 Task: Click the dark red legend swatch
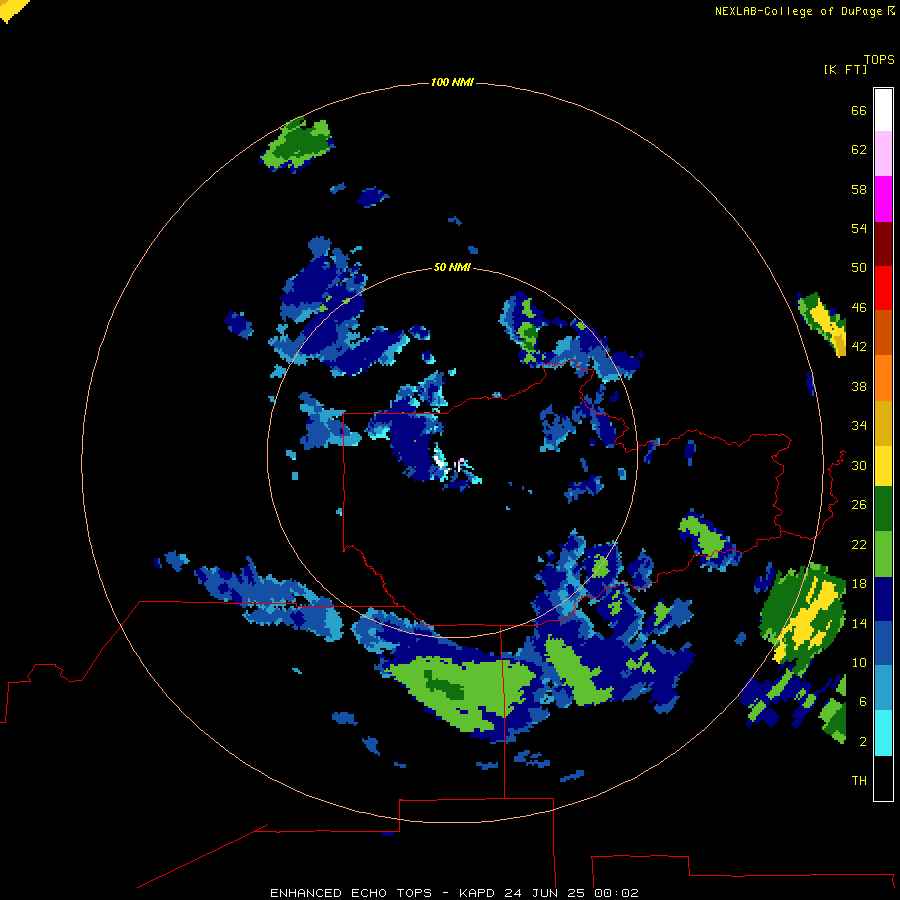[883, 243]
